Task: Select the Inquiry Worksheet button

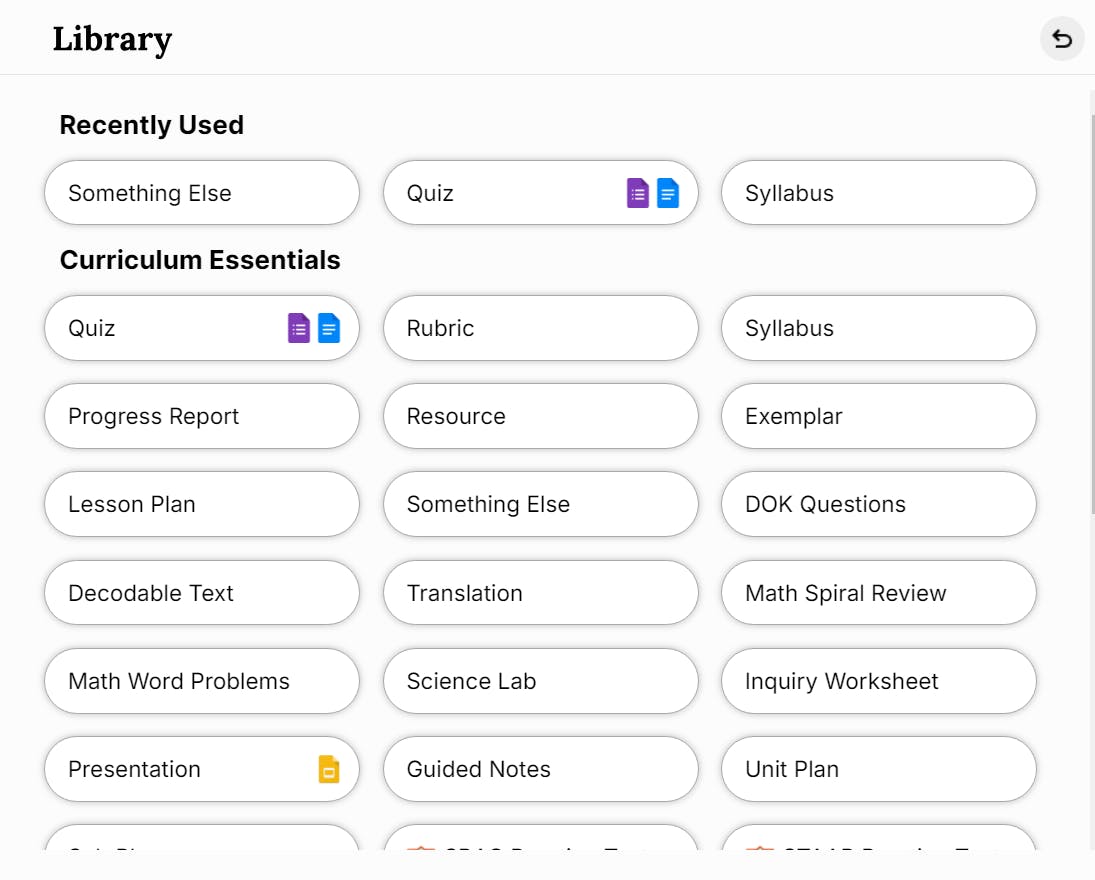Action: (x=878, y=681)
